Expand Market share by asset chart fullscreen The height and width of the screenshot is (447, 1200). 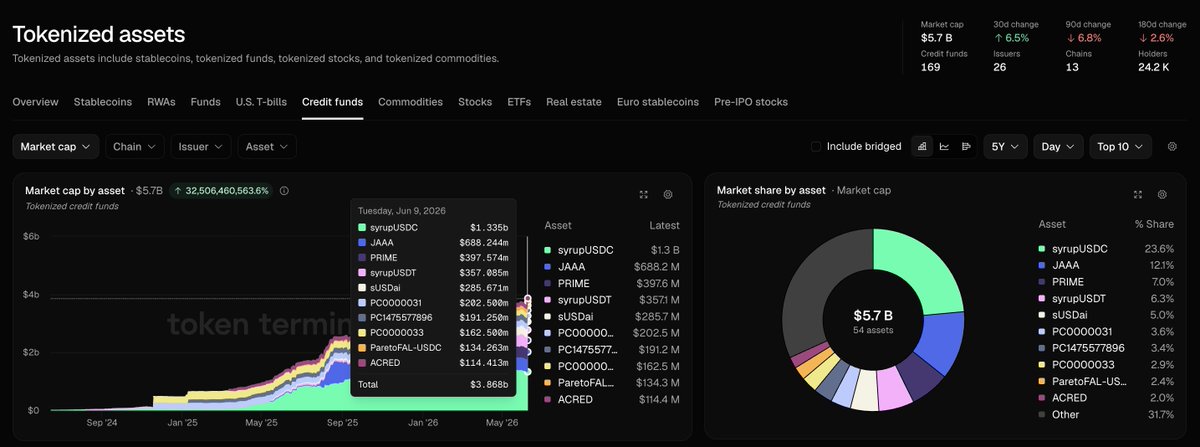pyautogui.click(x=1138, y=194)
